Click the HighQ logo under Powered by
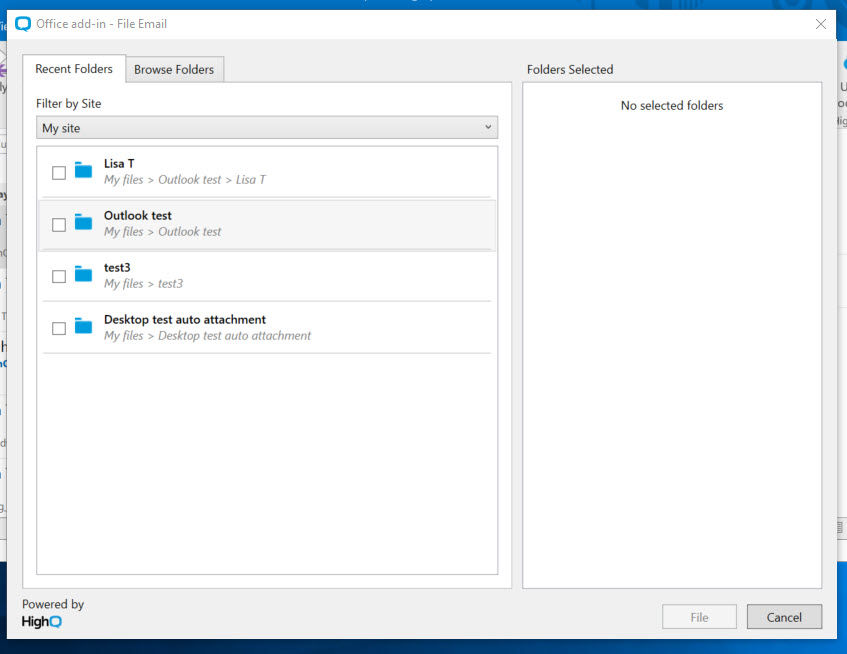847x654 pixels. 42,622
